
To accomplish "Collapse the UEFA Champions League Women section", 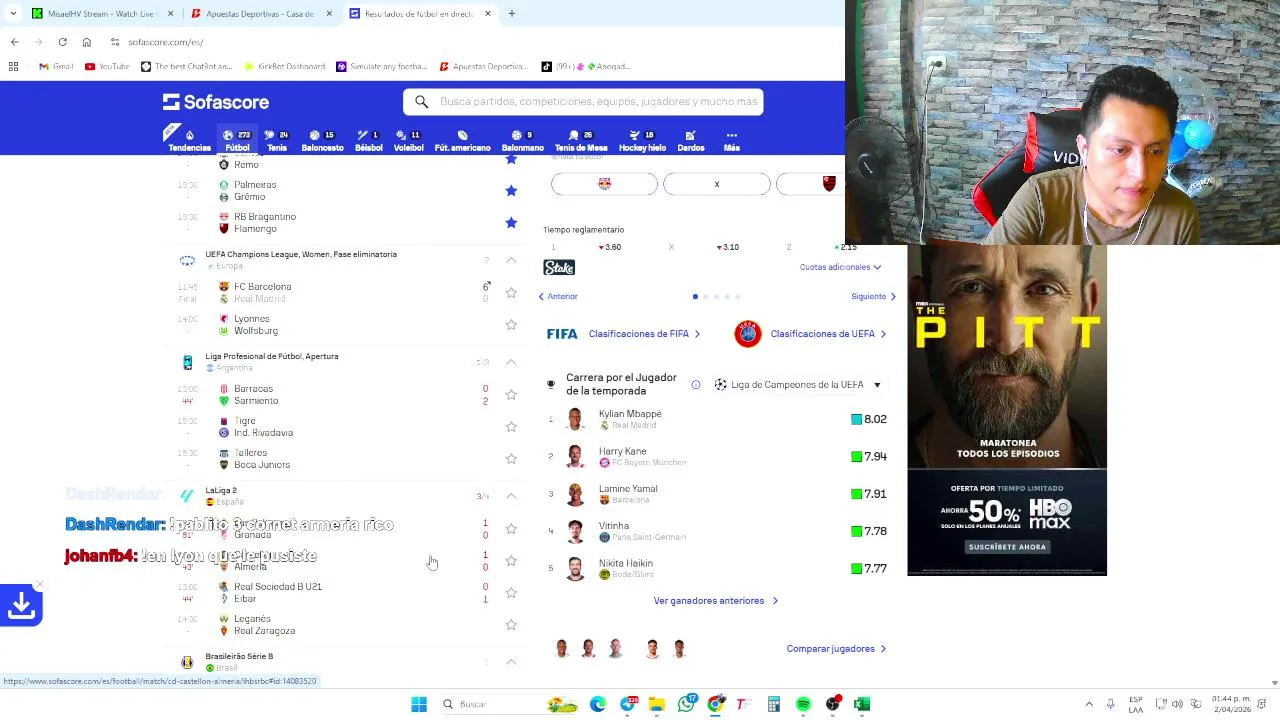I will point(511,260).
